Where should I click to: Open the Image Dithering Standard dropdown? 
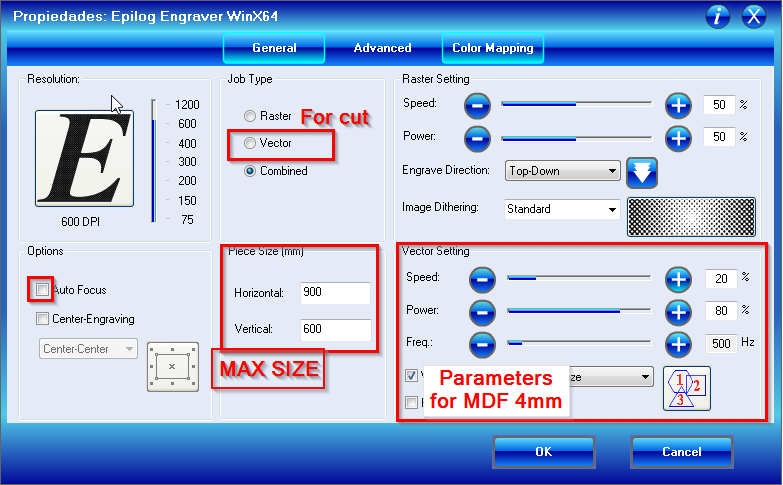point(562,209)
